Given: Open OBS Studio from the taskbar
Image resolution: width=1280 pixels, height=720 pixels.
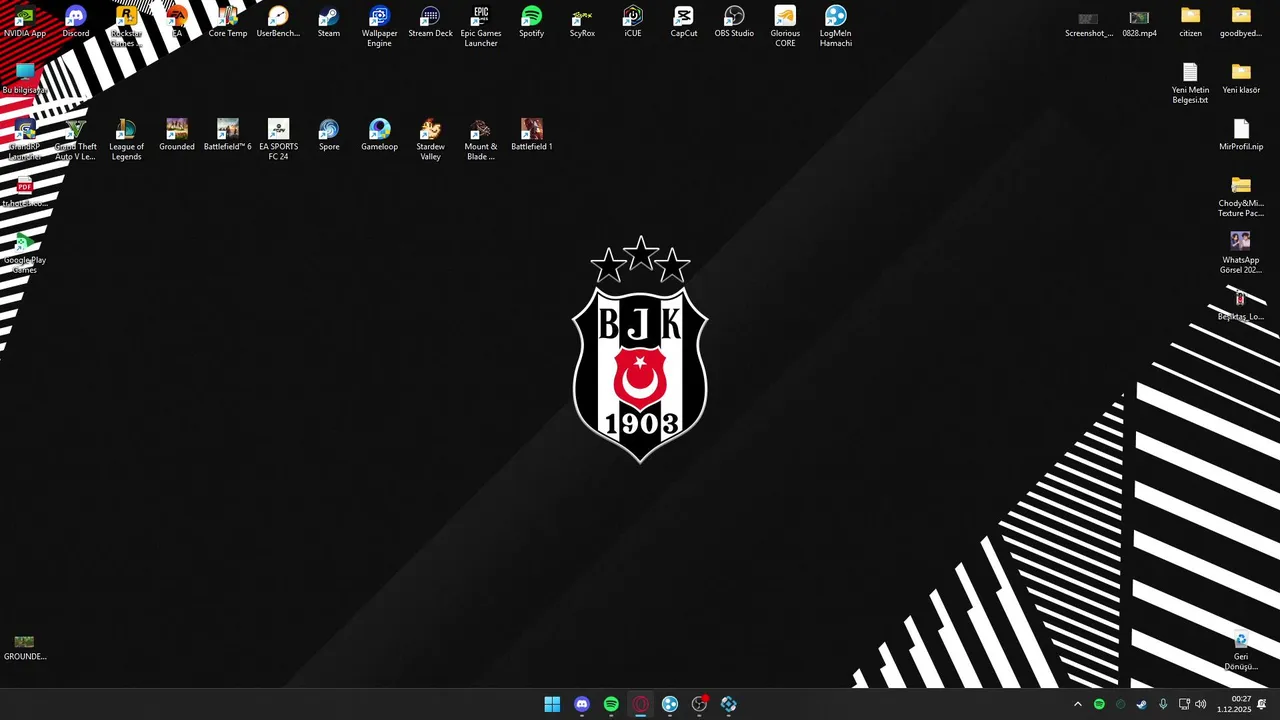Looking at the screenshot, I should click(699, 704).
